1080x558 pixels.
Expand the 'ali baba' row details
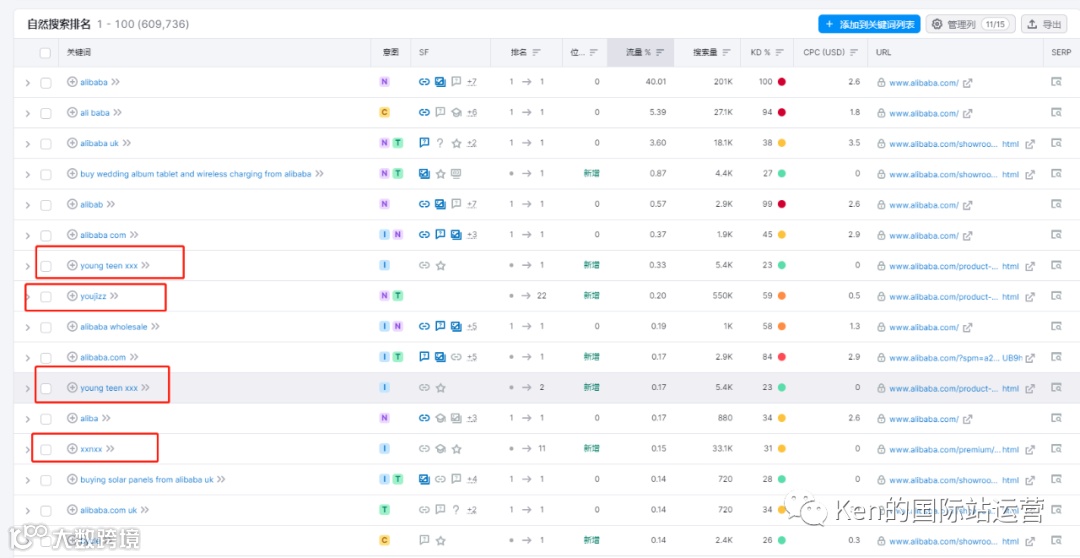click(x=28, y=114)
